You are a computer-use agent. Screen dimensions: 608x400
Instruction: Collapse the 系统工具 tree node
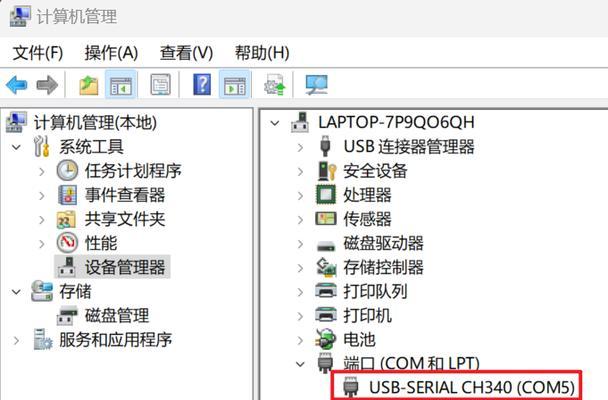tap(16, 147)
